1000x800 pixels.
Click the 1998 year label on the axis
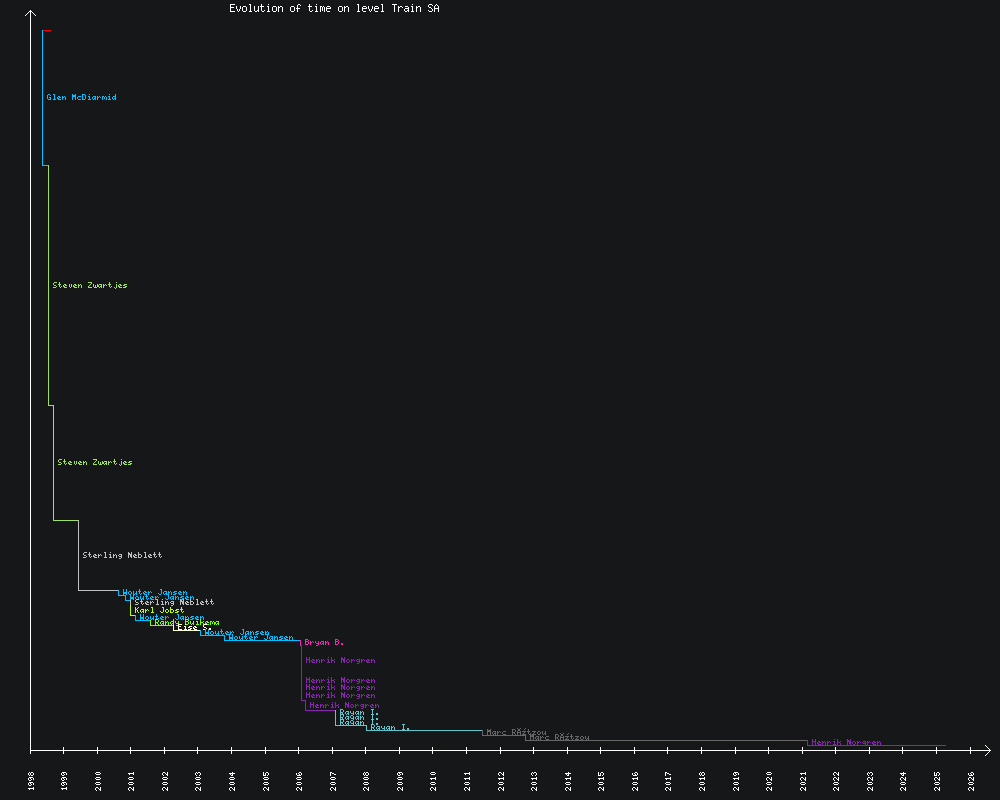click(x=31, y=780)
